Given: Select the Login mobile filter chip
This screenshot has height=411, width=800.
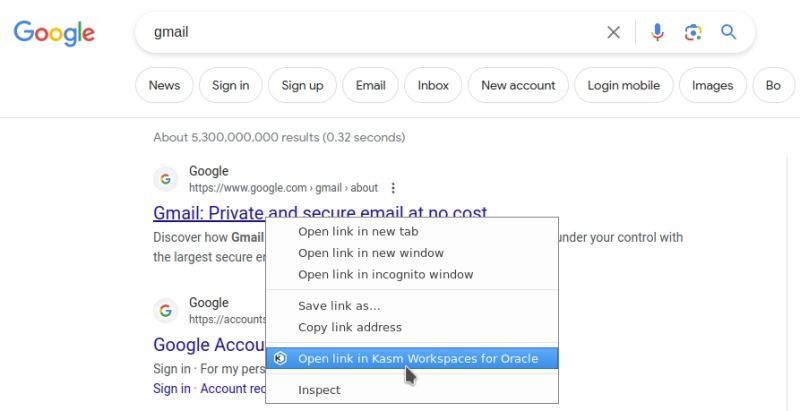Looking at the screenshot, I should (x=623, y=85).
